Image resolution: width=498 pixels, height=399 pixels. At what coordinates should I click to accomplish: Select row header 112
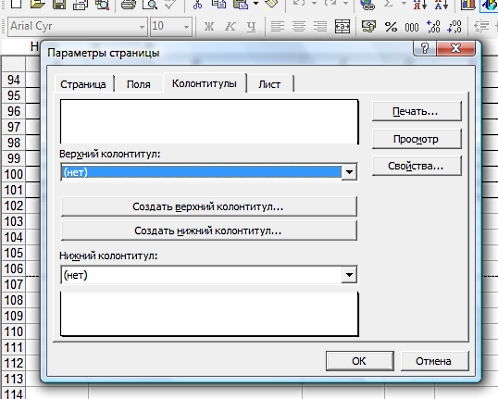coord(14,363)
